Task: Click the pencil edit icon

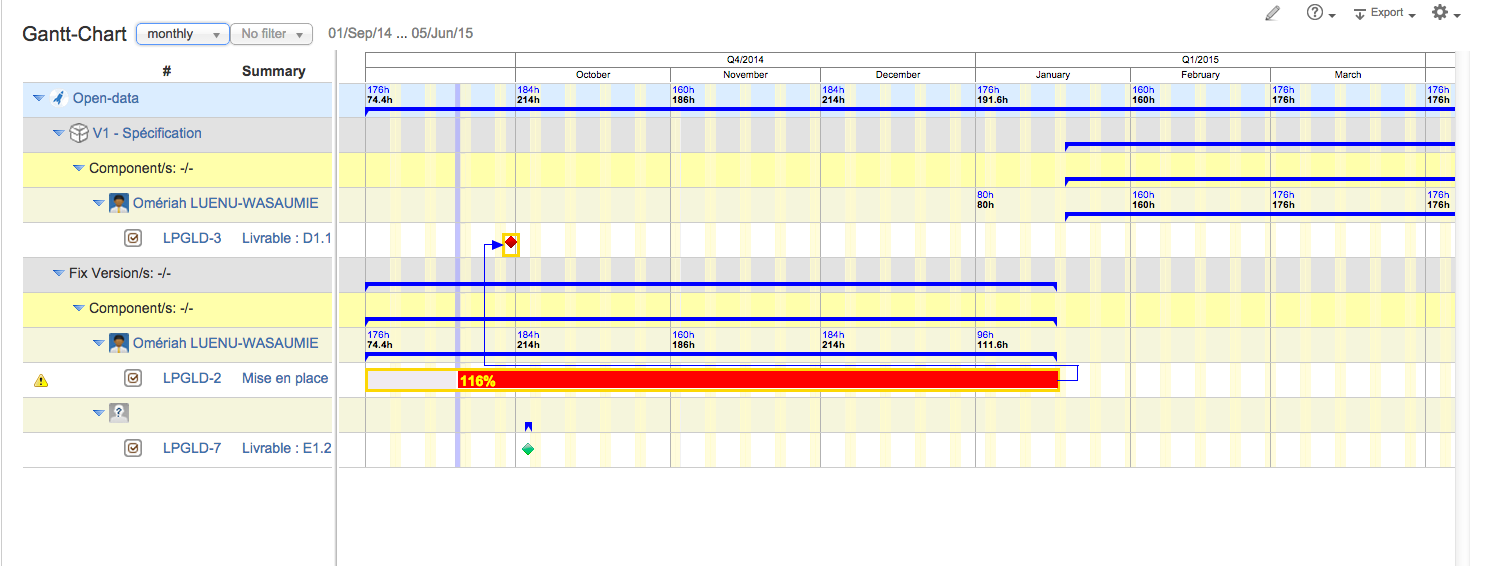Action: 1272,13
